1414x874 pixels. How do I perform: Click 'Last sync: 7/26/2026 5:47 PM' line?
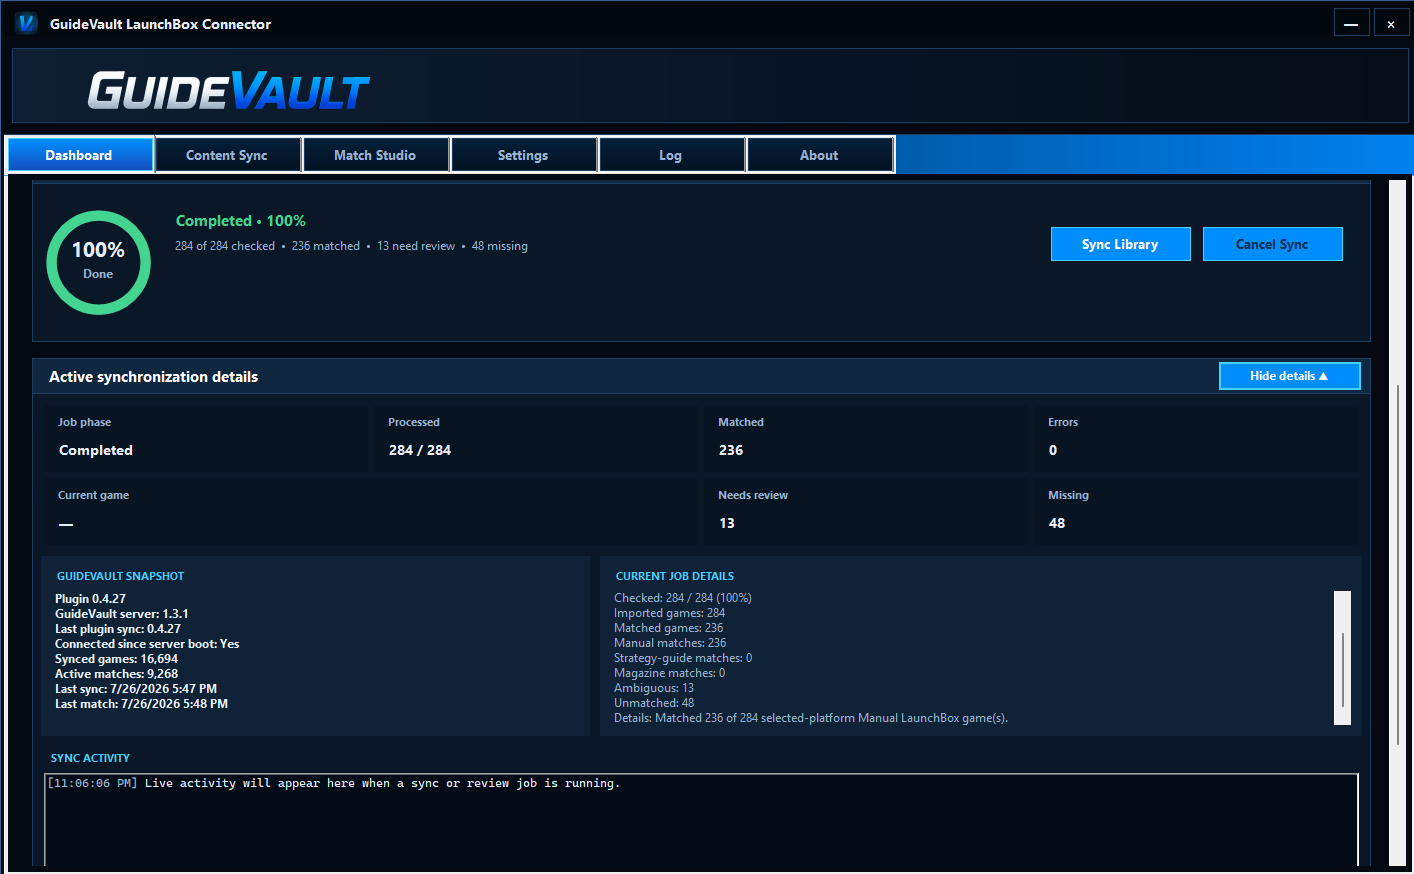pos(136,689)
